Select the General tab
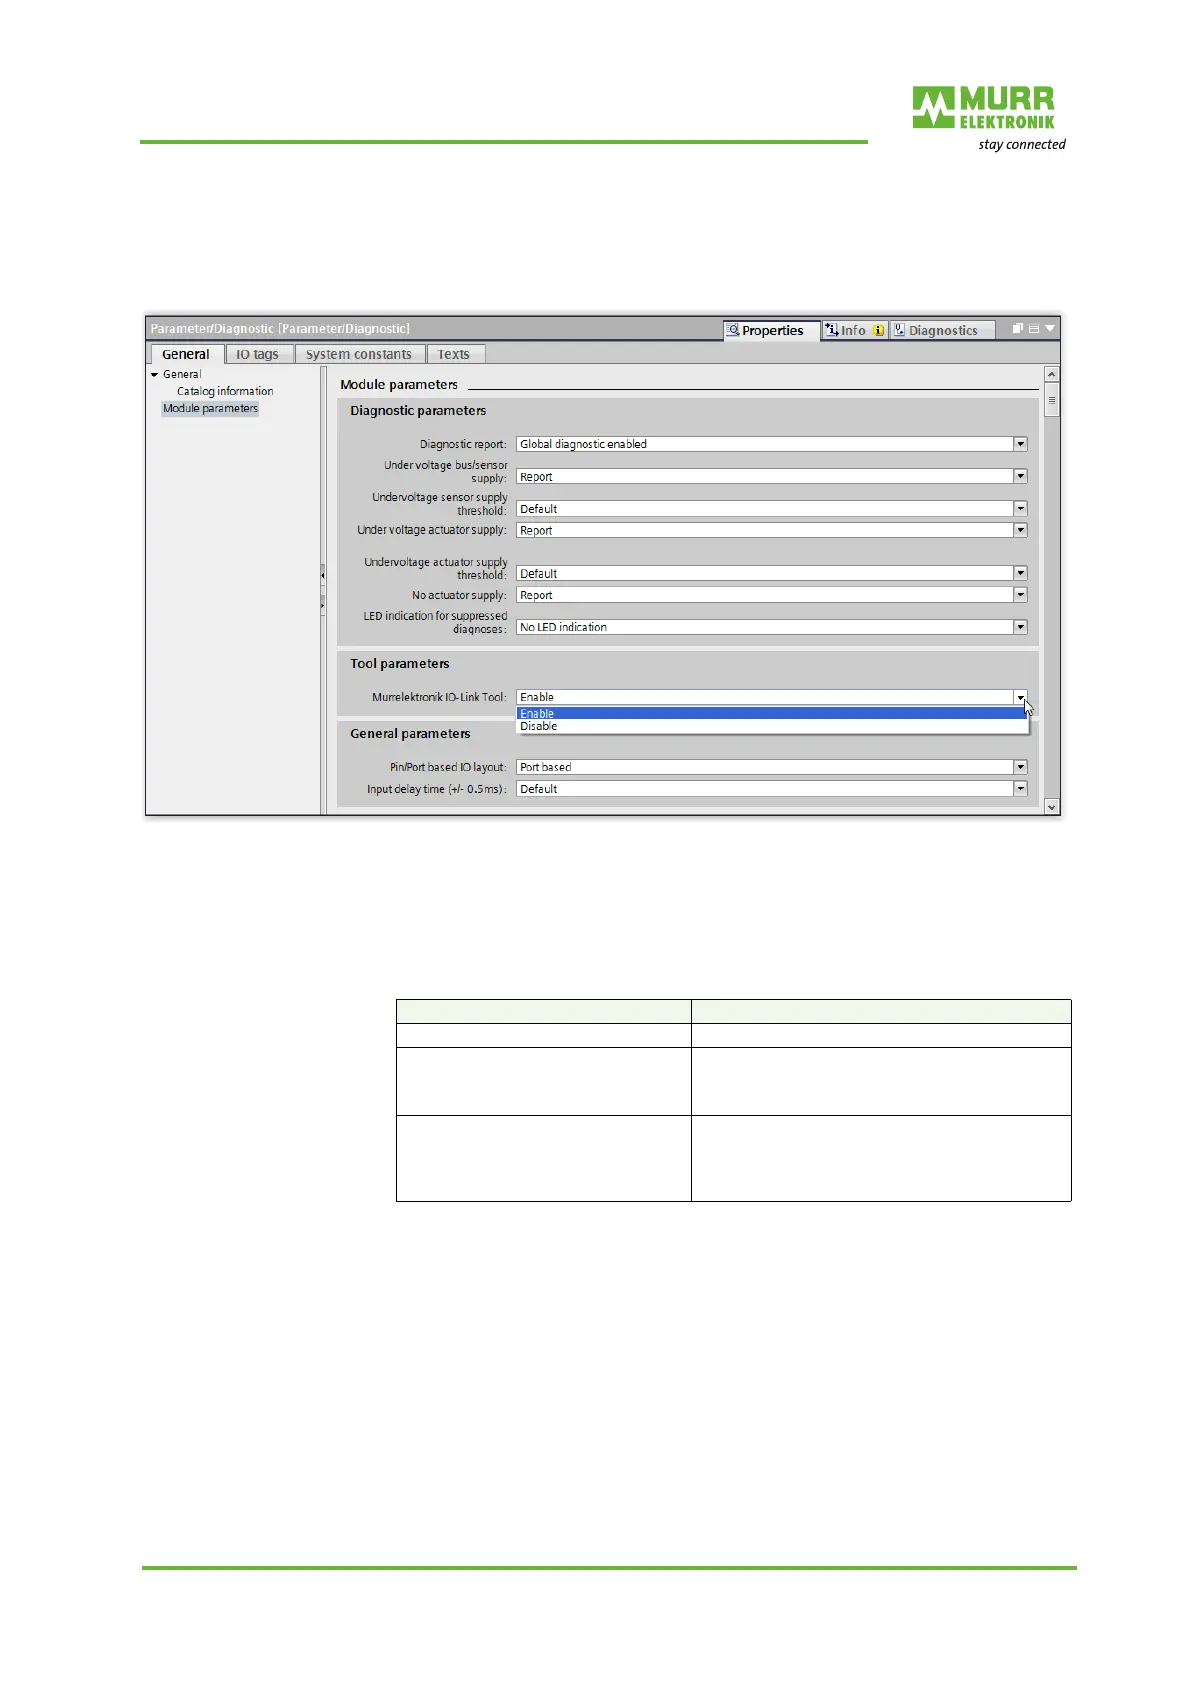 coord(186,354)
